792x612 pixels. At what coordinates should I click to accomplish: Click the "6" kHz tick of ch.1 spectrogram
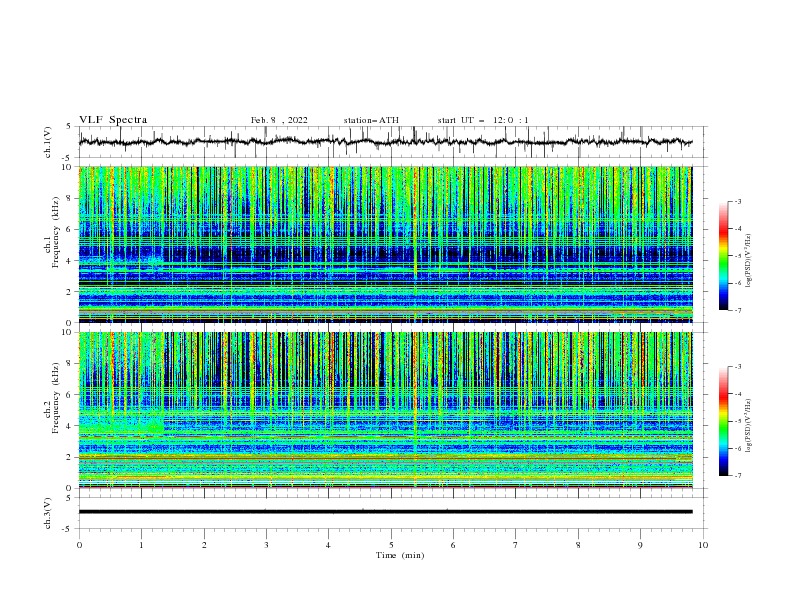70,229
